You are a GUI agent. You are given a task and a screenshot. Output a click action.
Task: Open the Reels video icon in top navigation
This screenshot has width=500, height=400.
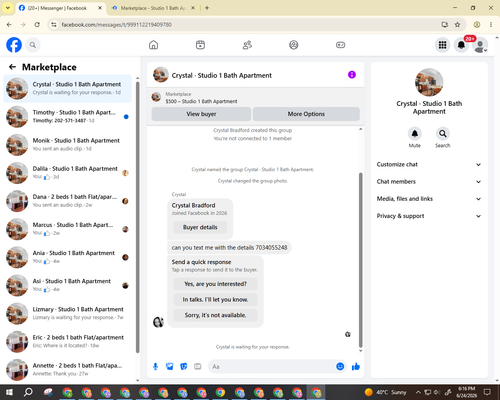[200, 45]
